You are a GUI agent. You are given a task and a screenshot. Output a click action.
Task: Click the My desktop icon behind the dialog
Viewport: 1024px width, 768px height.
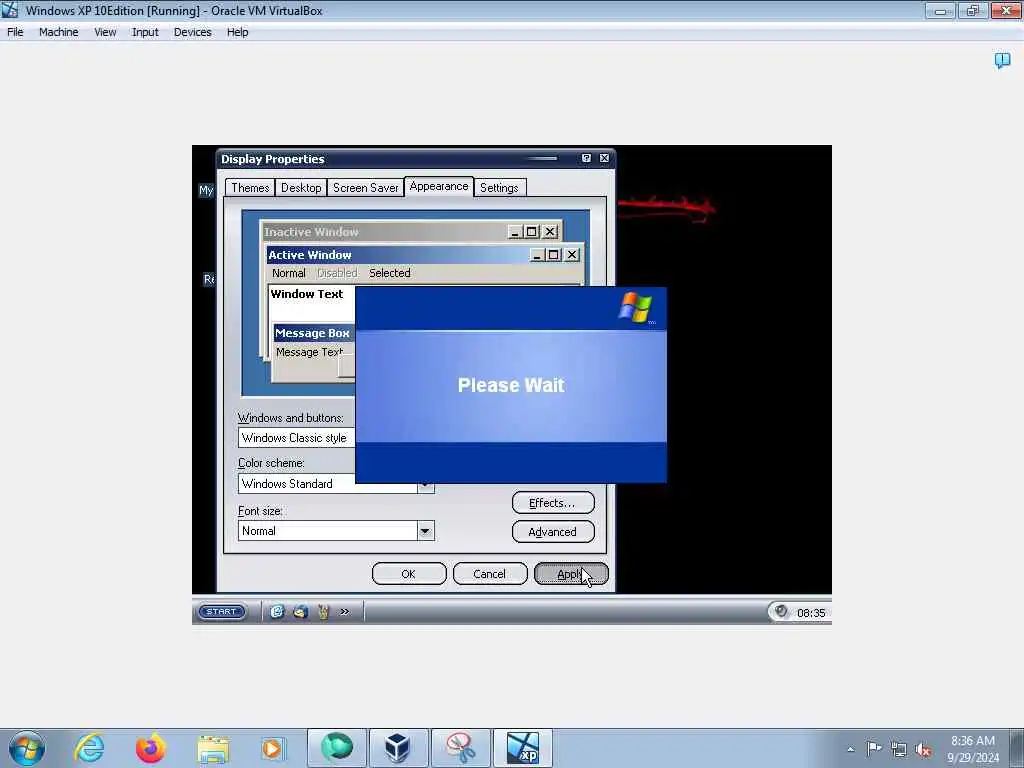(x=206, y=190)
